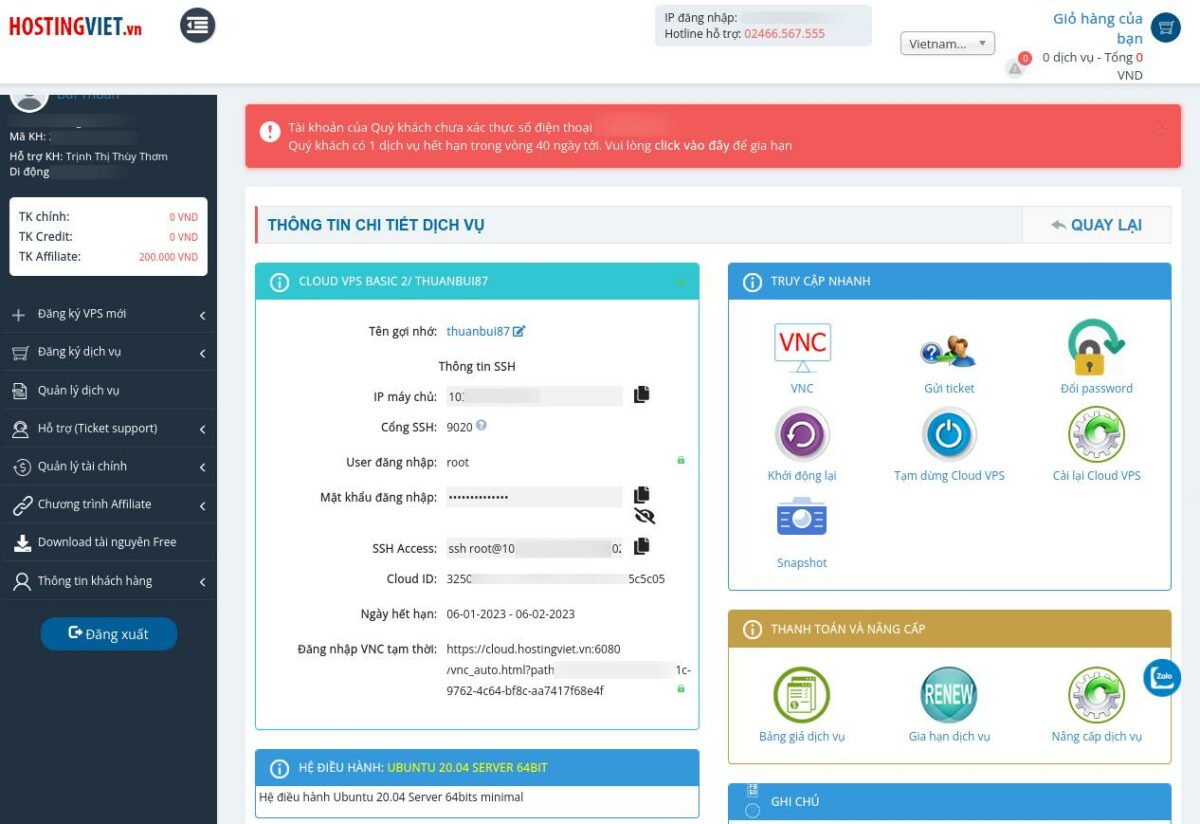
Task: Reveal the hidden login password
Action: (x=643, y=516)
